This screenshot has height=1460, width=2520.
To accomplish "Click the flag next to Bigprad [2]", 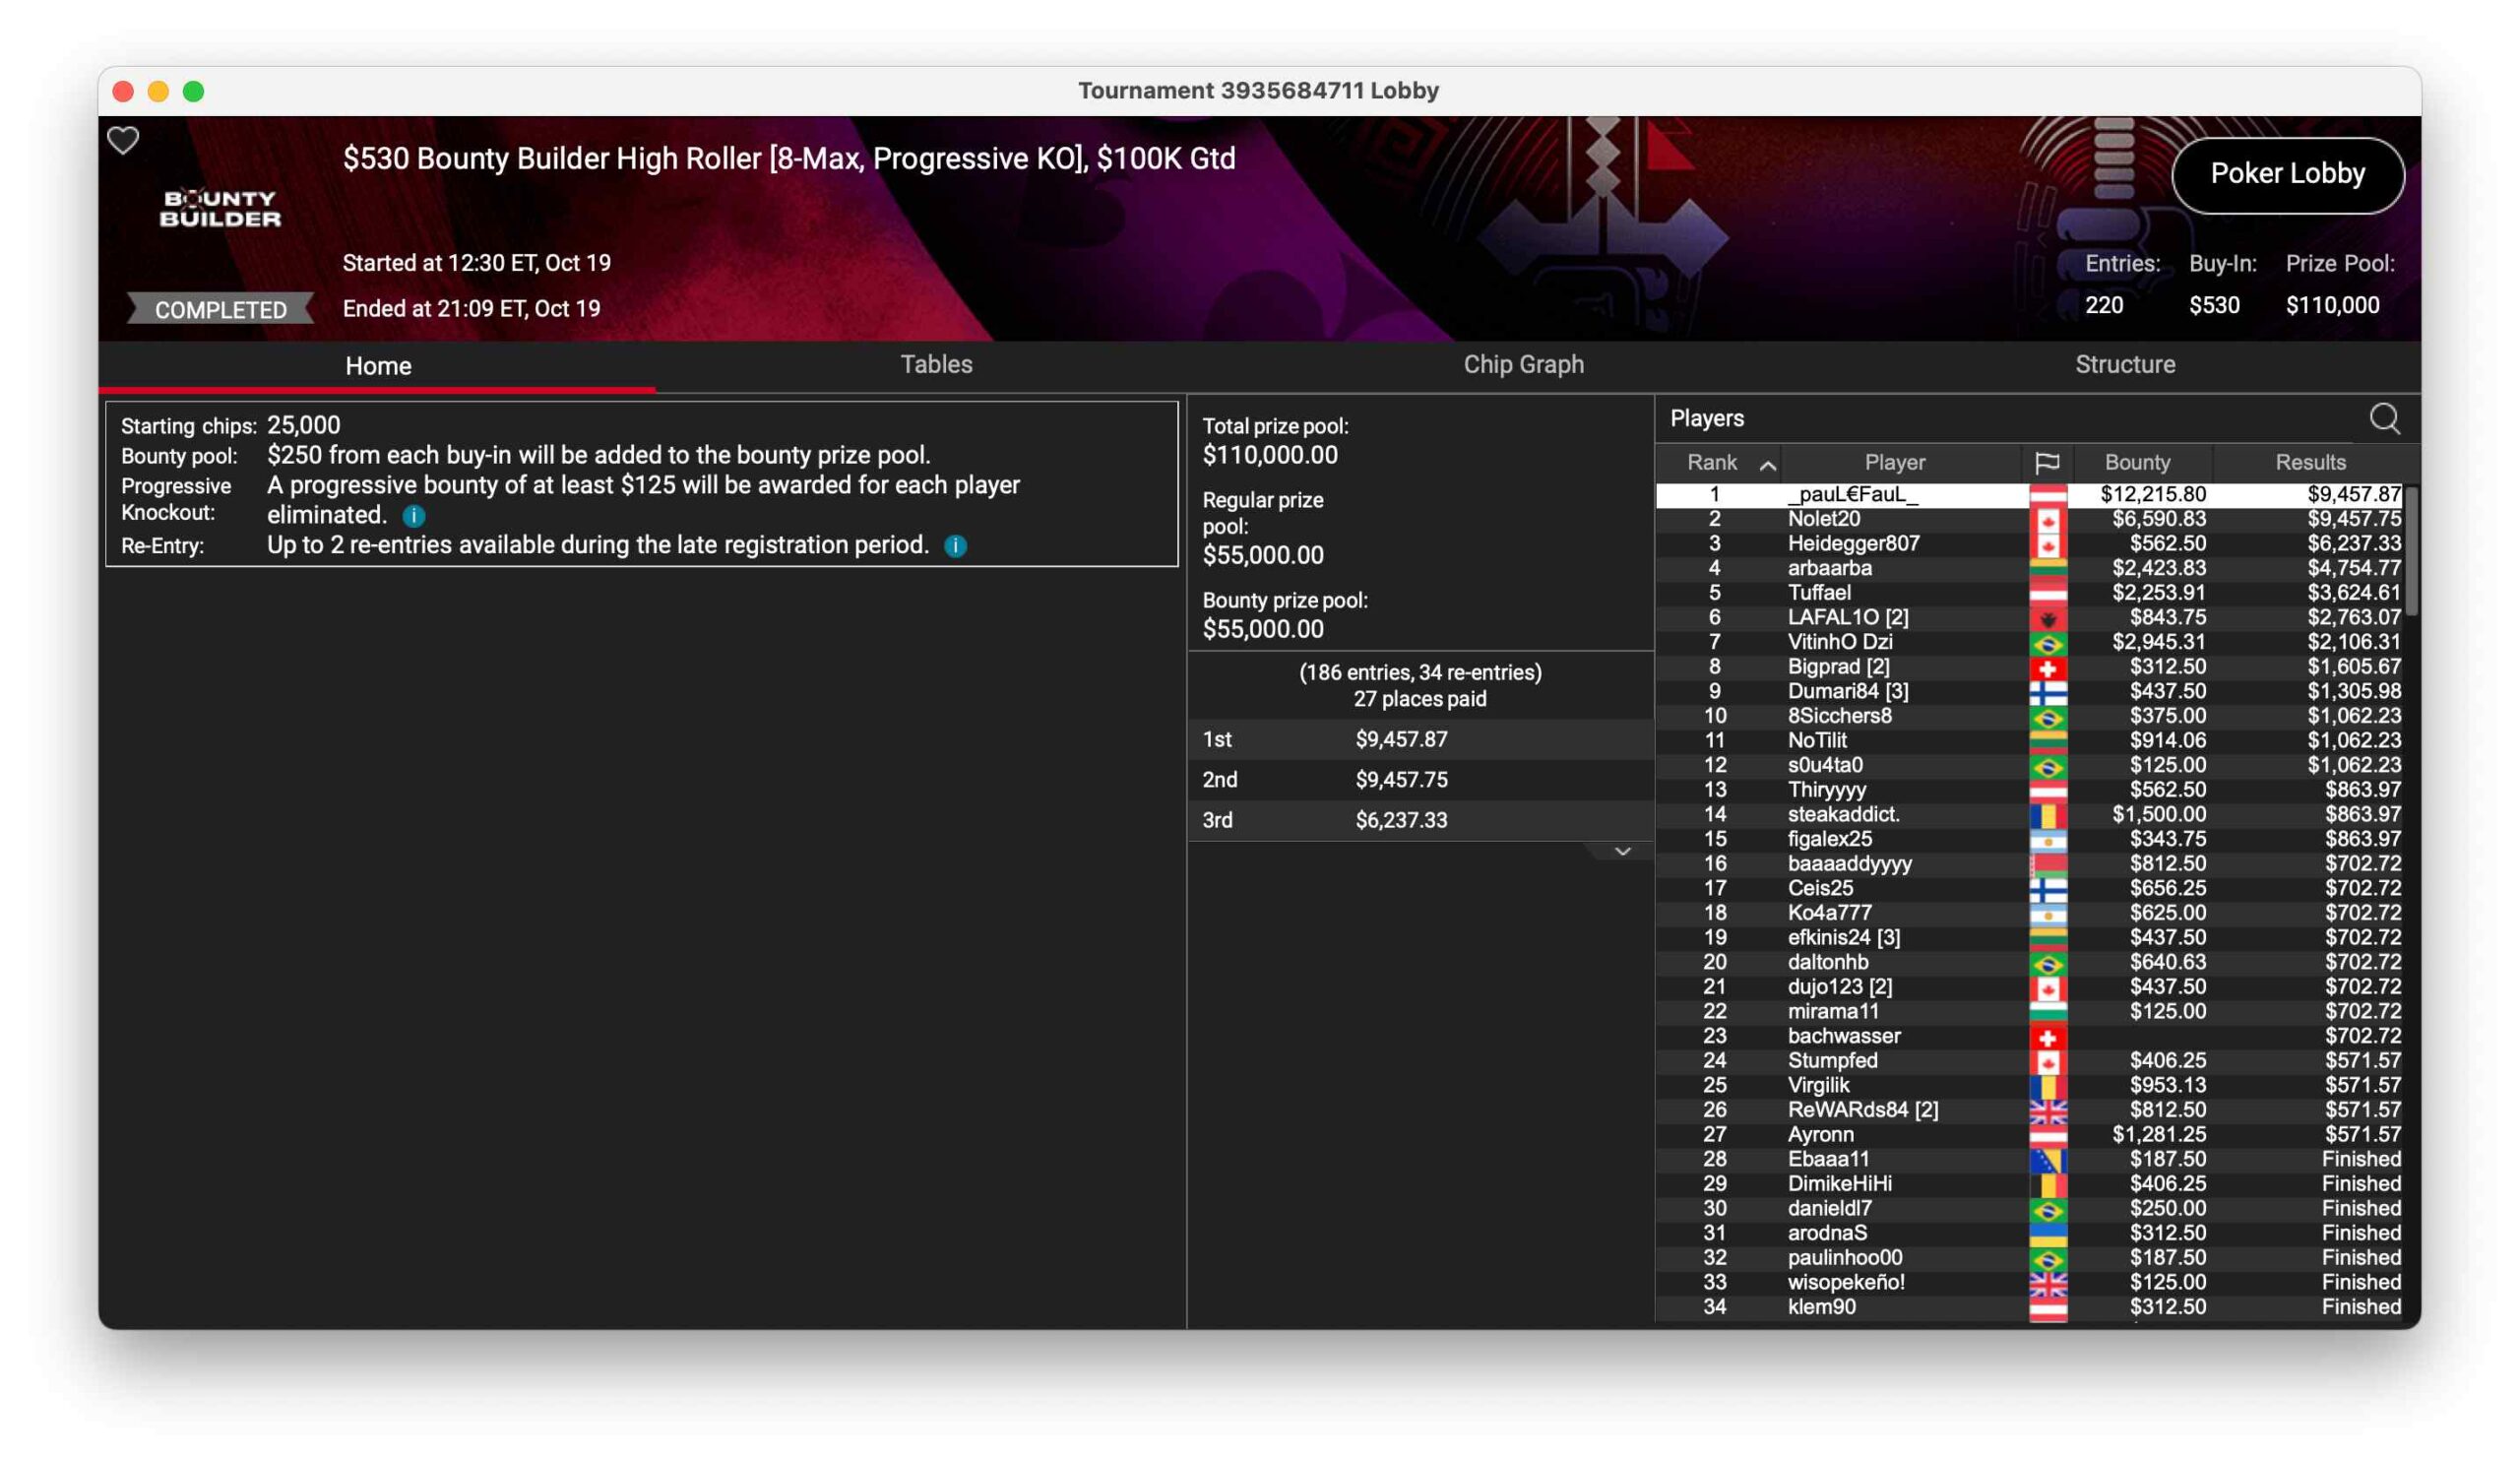I will 2047,668.
